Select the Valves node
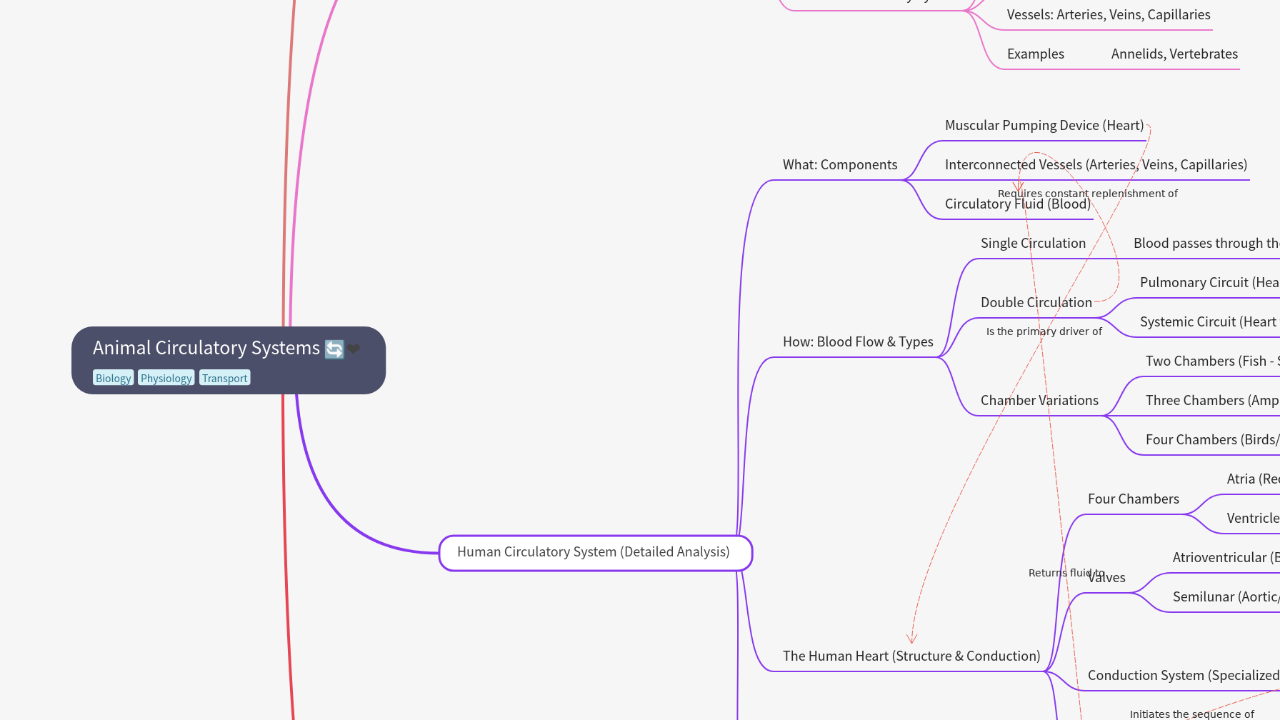Image resolution: width=1280 pixels, height=720 pixels. coord(1108,578)
